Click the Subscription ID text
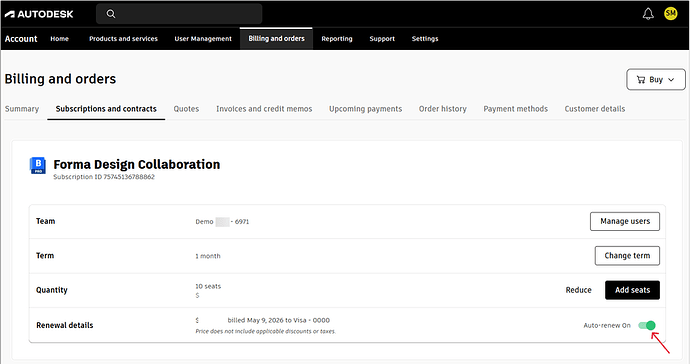The width and height of the screenshot is (690, 364). 104,177
